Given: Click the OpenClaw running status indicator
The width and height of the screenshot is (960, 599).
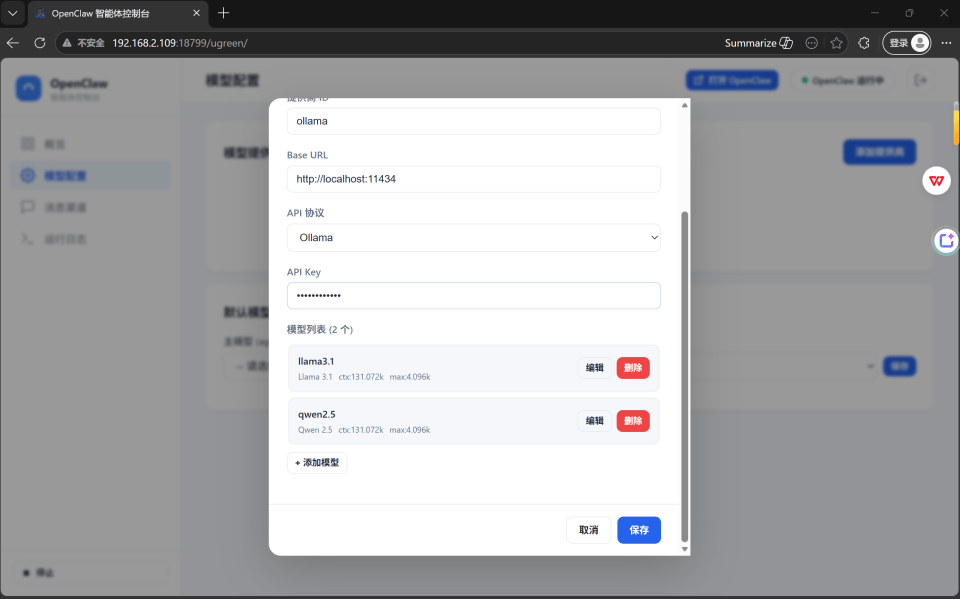Looking at the screenshot, I should click(842, 80).
